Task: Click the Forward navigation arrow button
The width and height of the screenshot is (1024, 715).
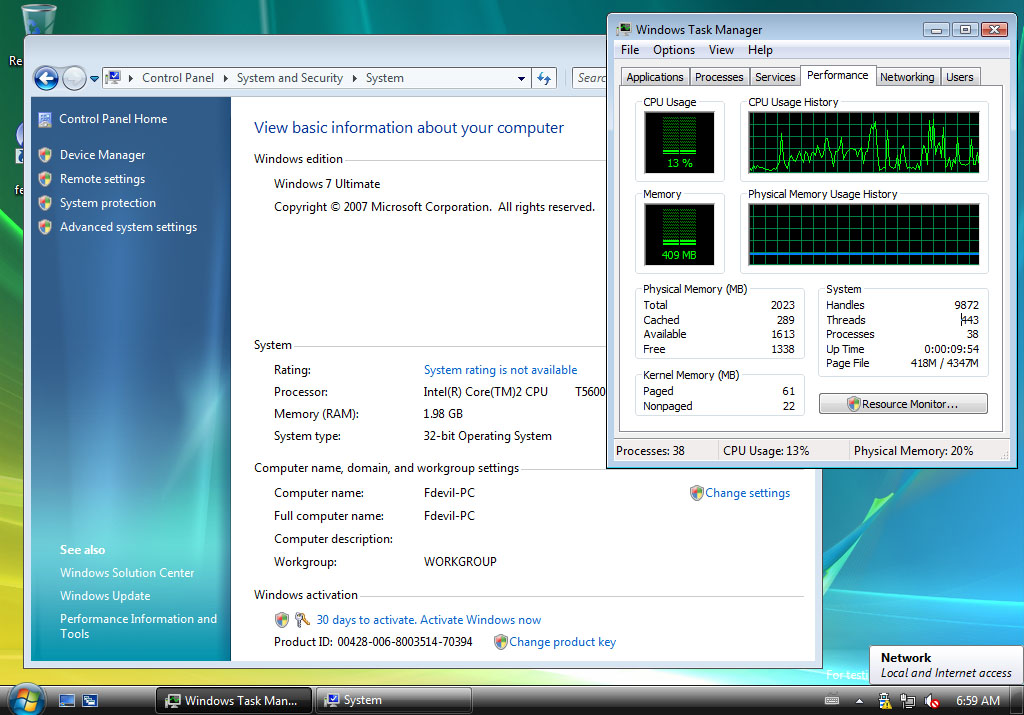Action: pyautogui.click(x=74, y=78)
